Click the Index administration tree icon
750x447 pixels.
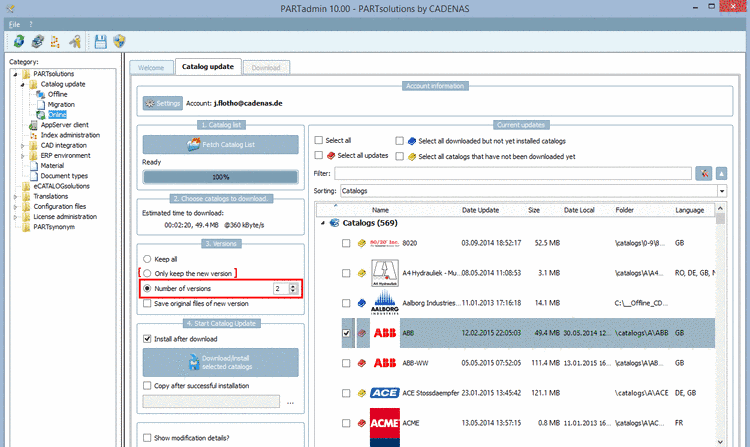point(33,135)
